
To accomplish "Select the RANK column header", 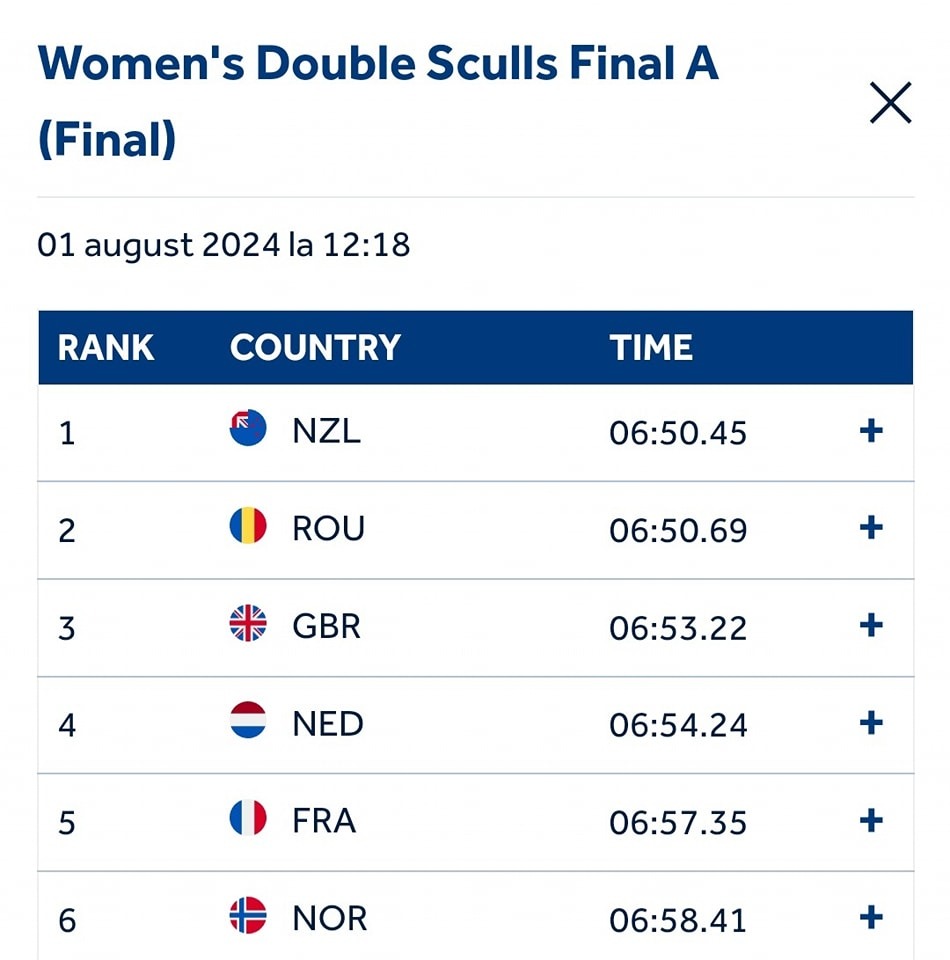I will click(105, 348).
